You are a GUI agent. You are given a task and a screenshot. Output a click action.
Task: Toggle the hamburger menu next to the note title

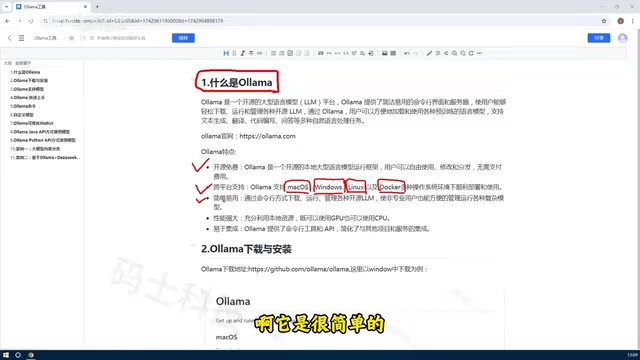[21, 38]
